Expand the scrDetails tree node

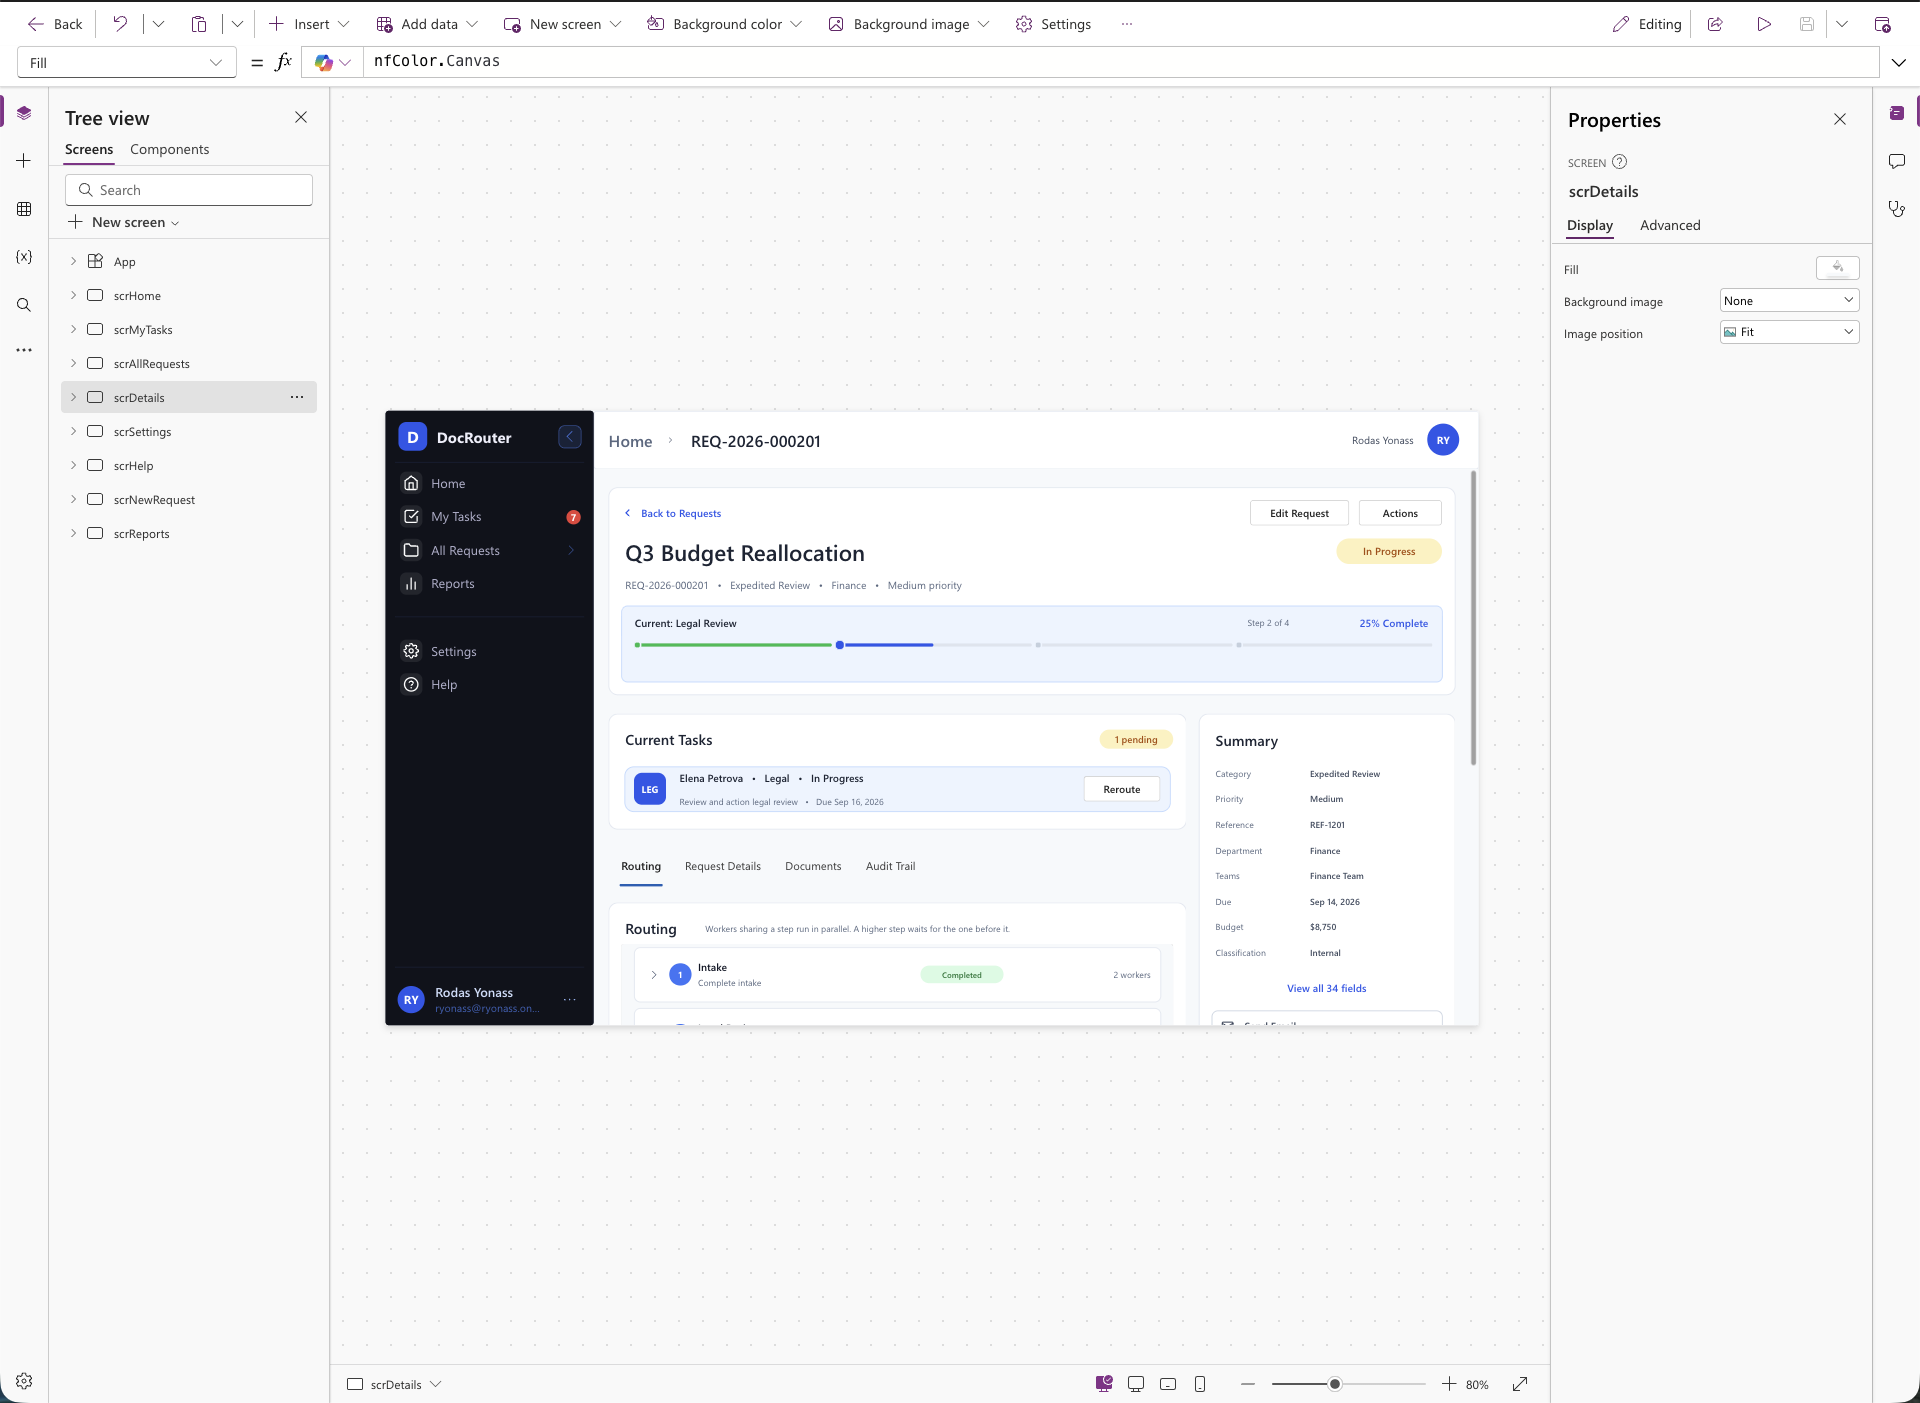tap(73, 397)
